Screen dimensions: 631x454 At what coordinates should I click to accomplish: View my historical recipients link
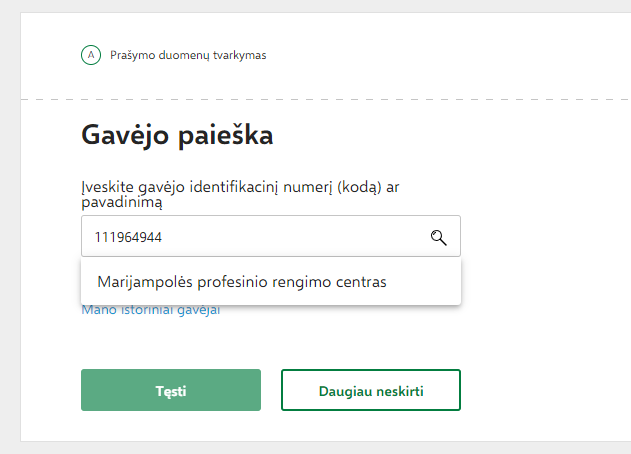151,310
